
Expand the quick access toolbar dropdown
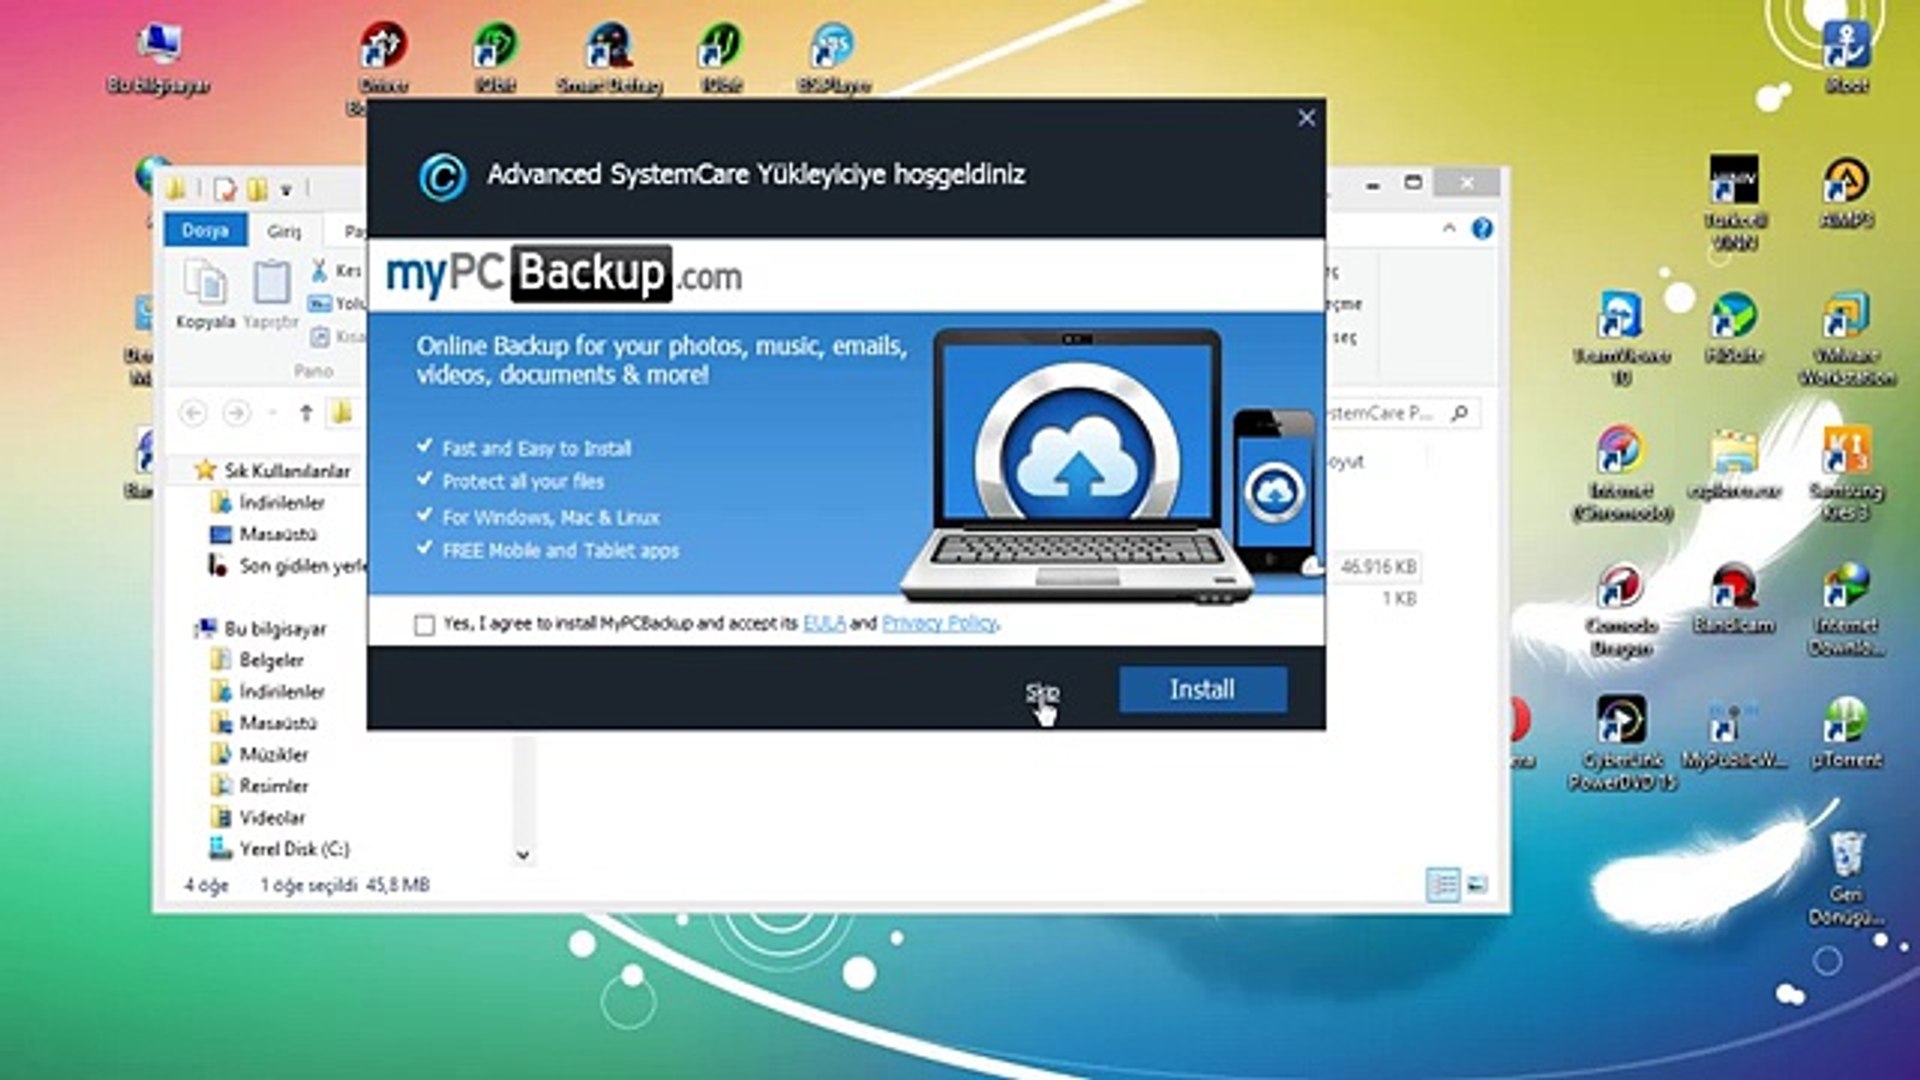[x=285, y=189]
